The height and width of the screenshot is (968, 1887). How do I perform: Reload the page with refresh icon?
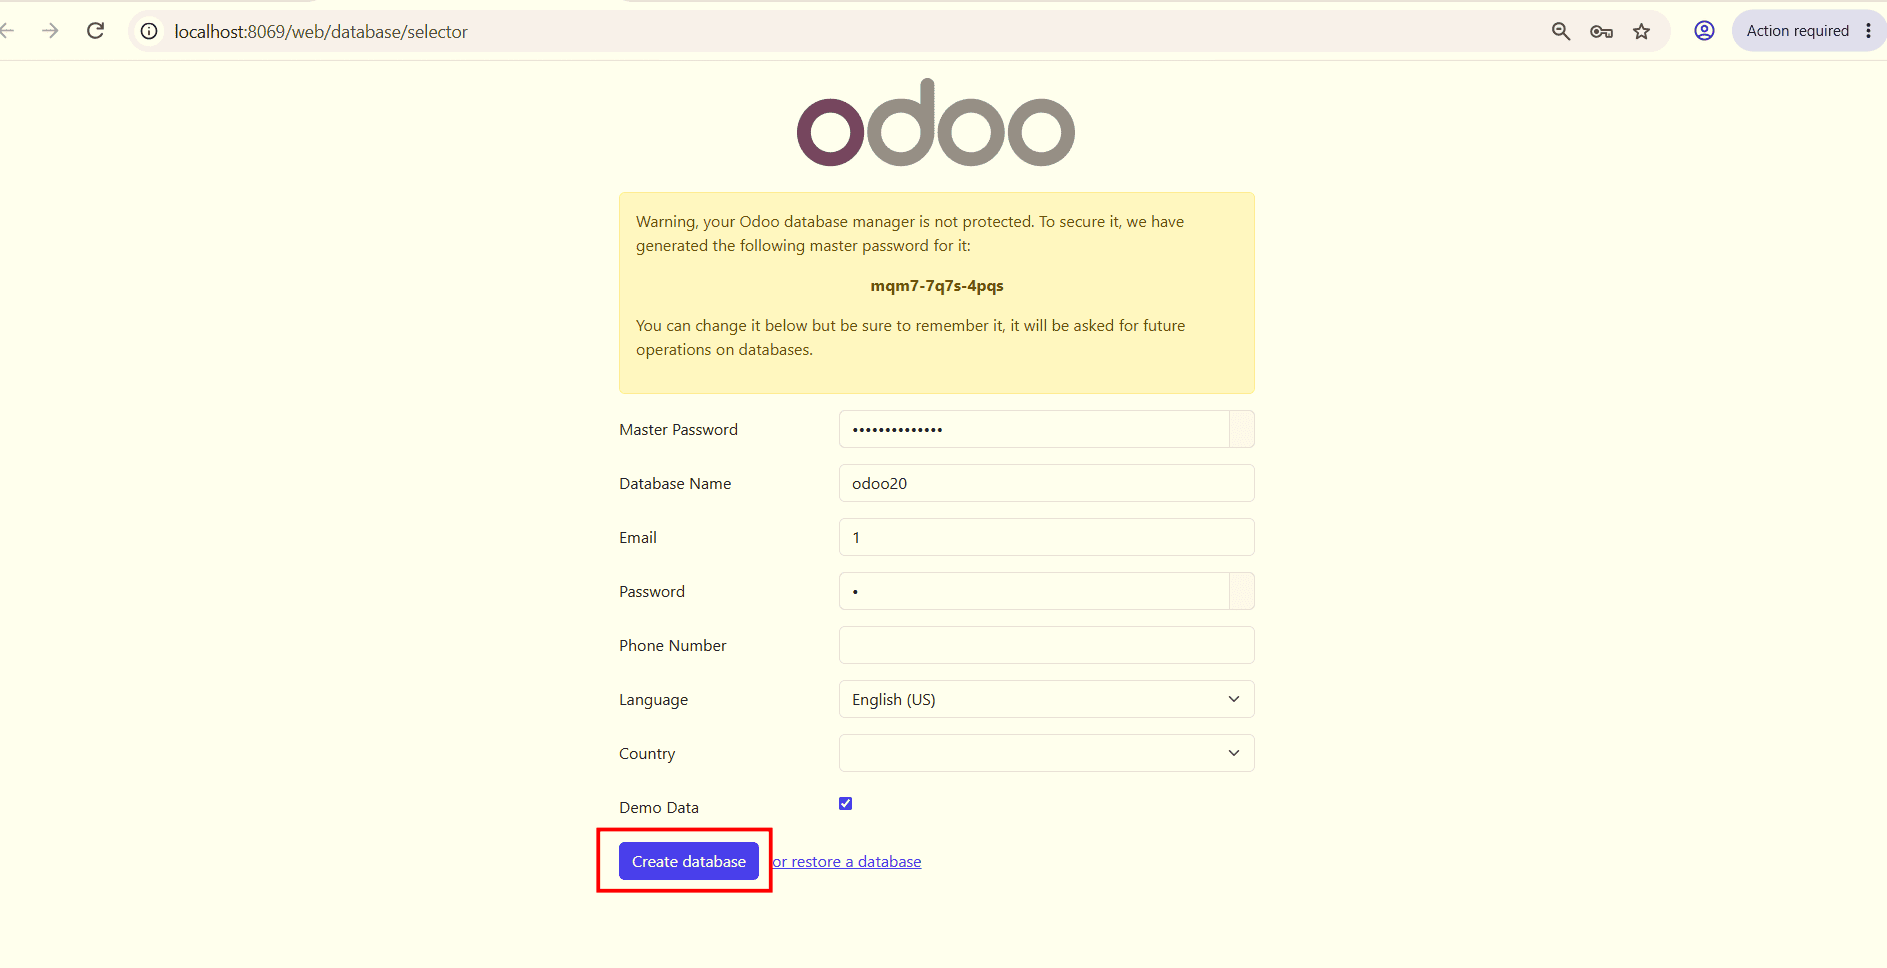(x=96, y=31)
